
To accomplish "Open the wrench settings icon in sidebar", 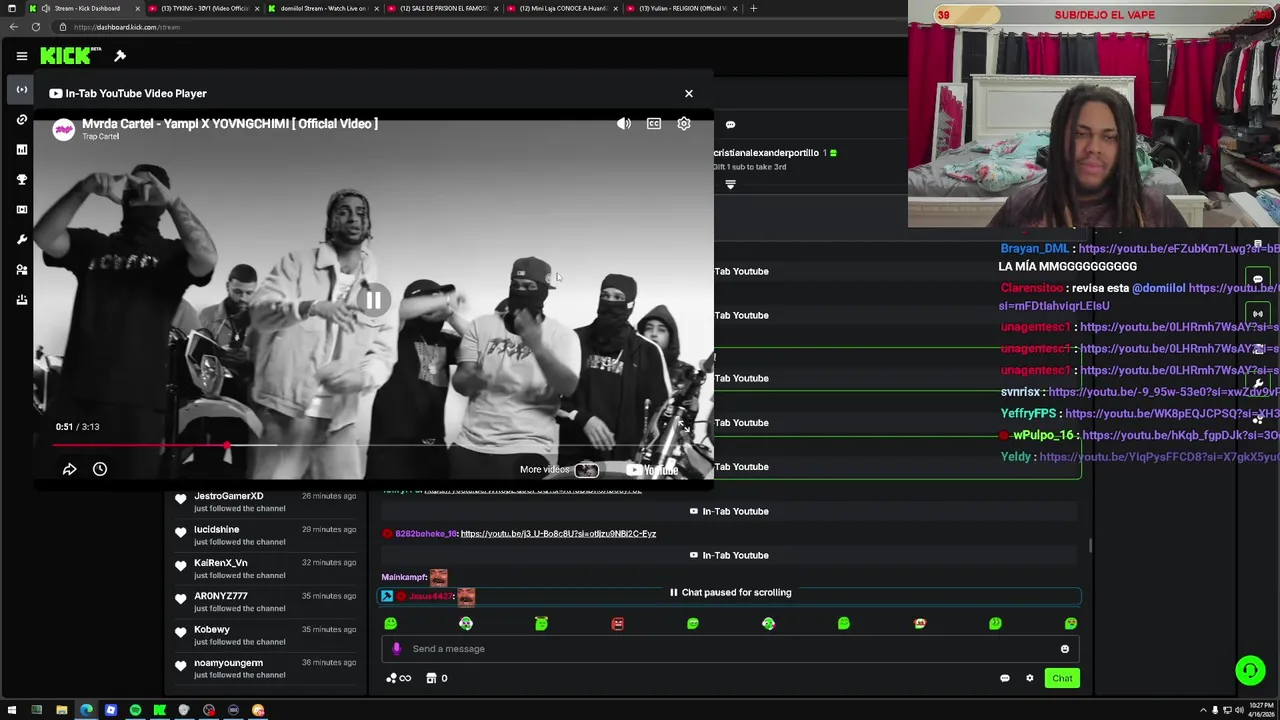I will tap(22, 240).
